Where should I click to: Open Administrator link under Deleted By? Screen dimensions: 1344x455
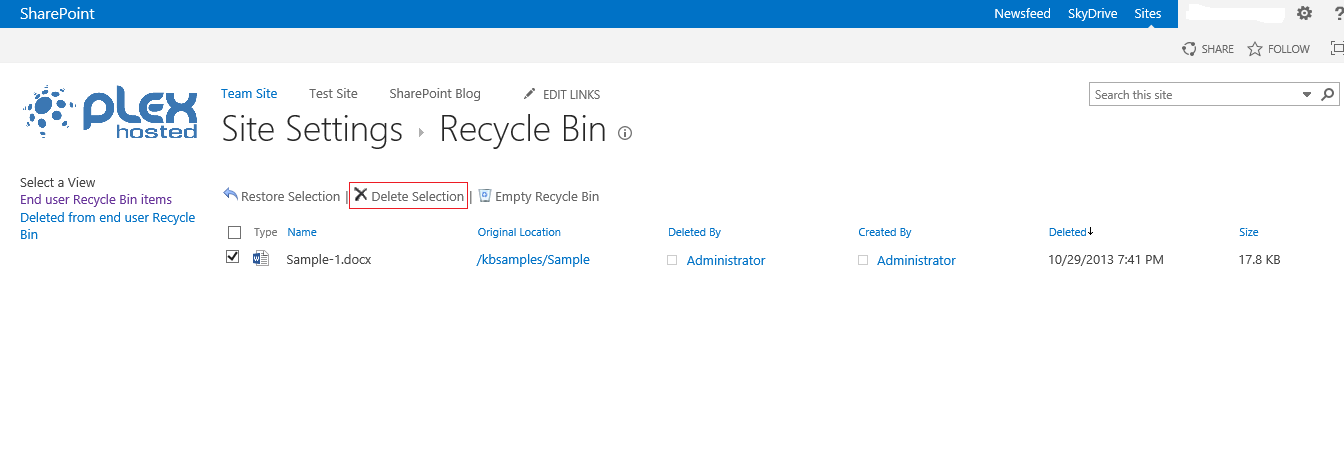[x=726, y=260]
